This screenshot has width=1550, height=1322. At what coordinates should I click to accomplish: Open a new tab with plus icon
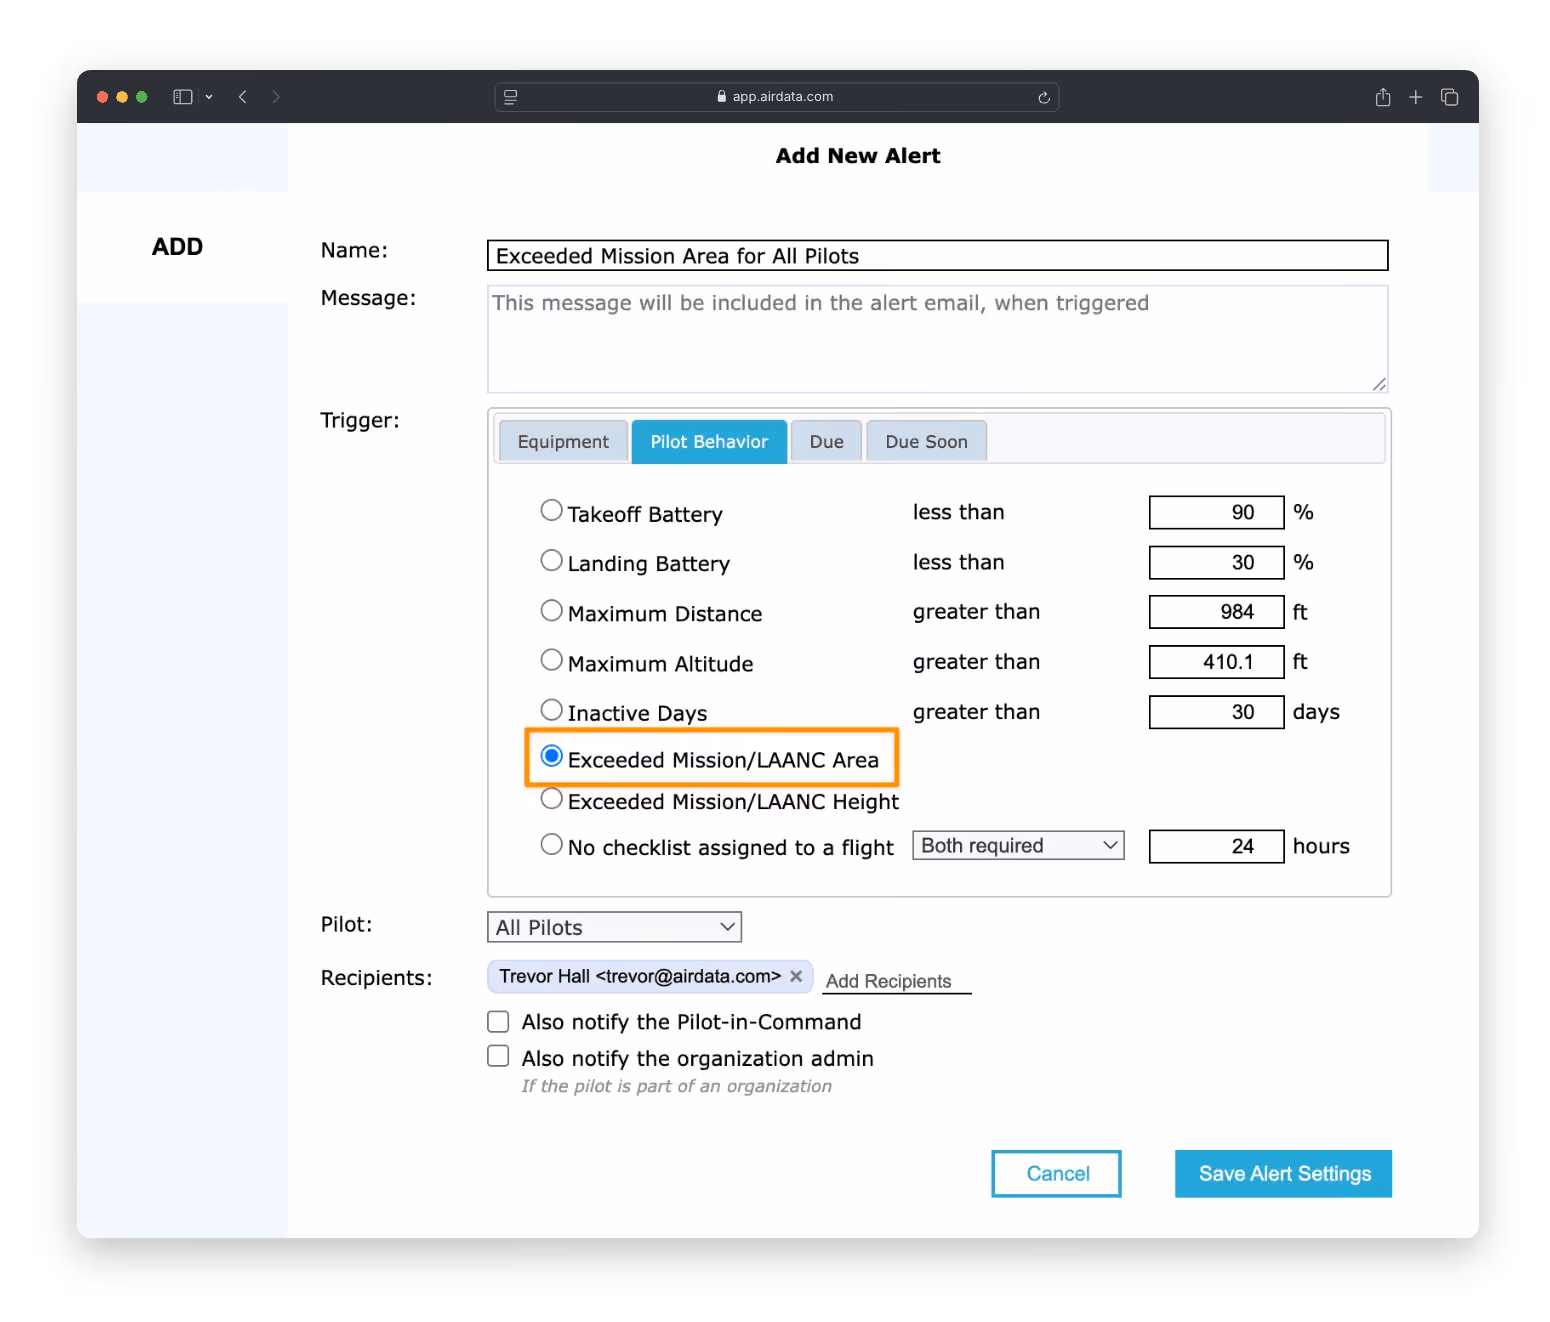click(1416, 97)
